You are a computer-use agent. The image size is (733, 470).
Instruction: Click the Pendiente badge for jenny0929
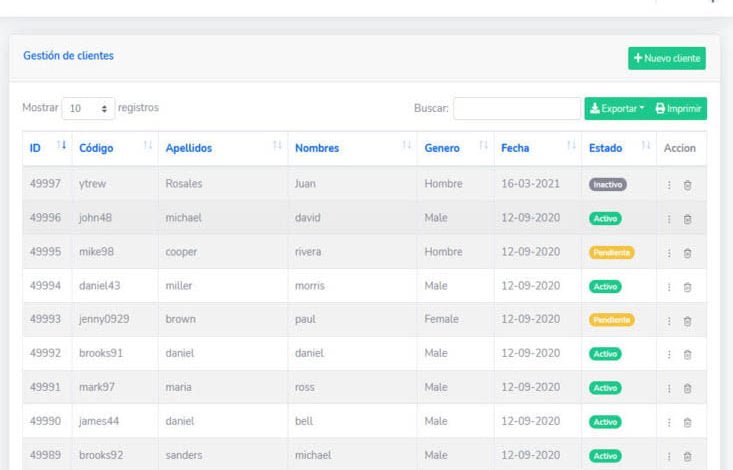point(611,320)
